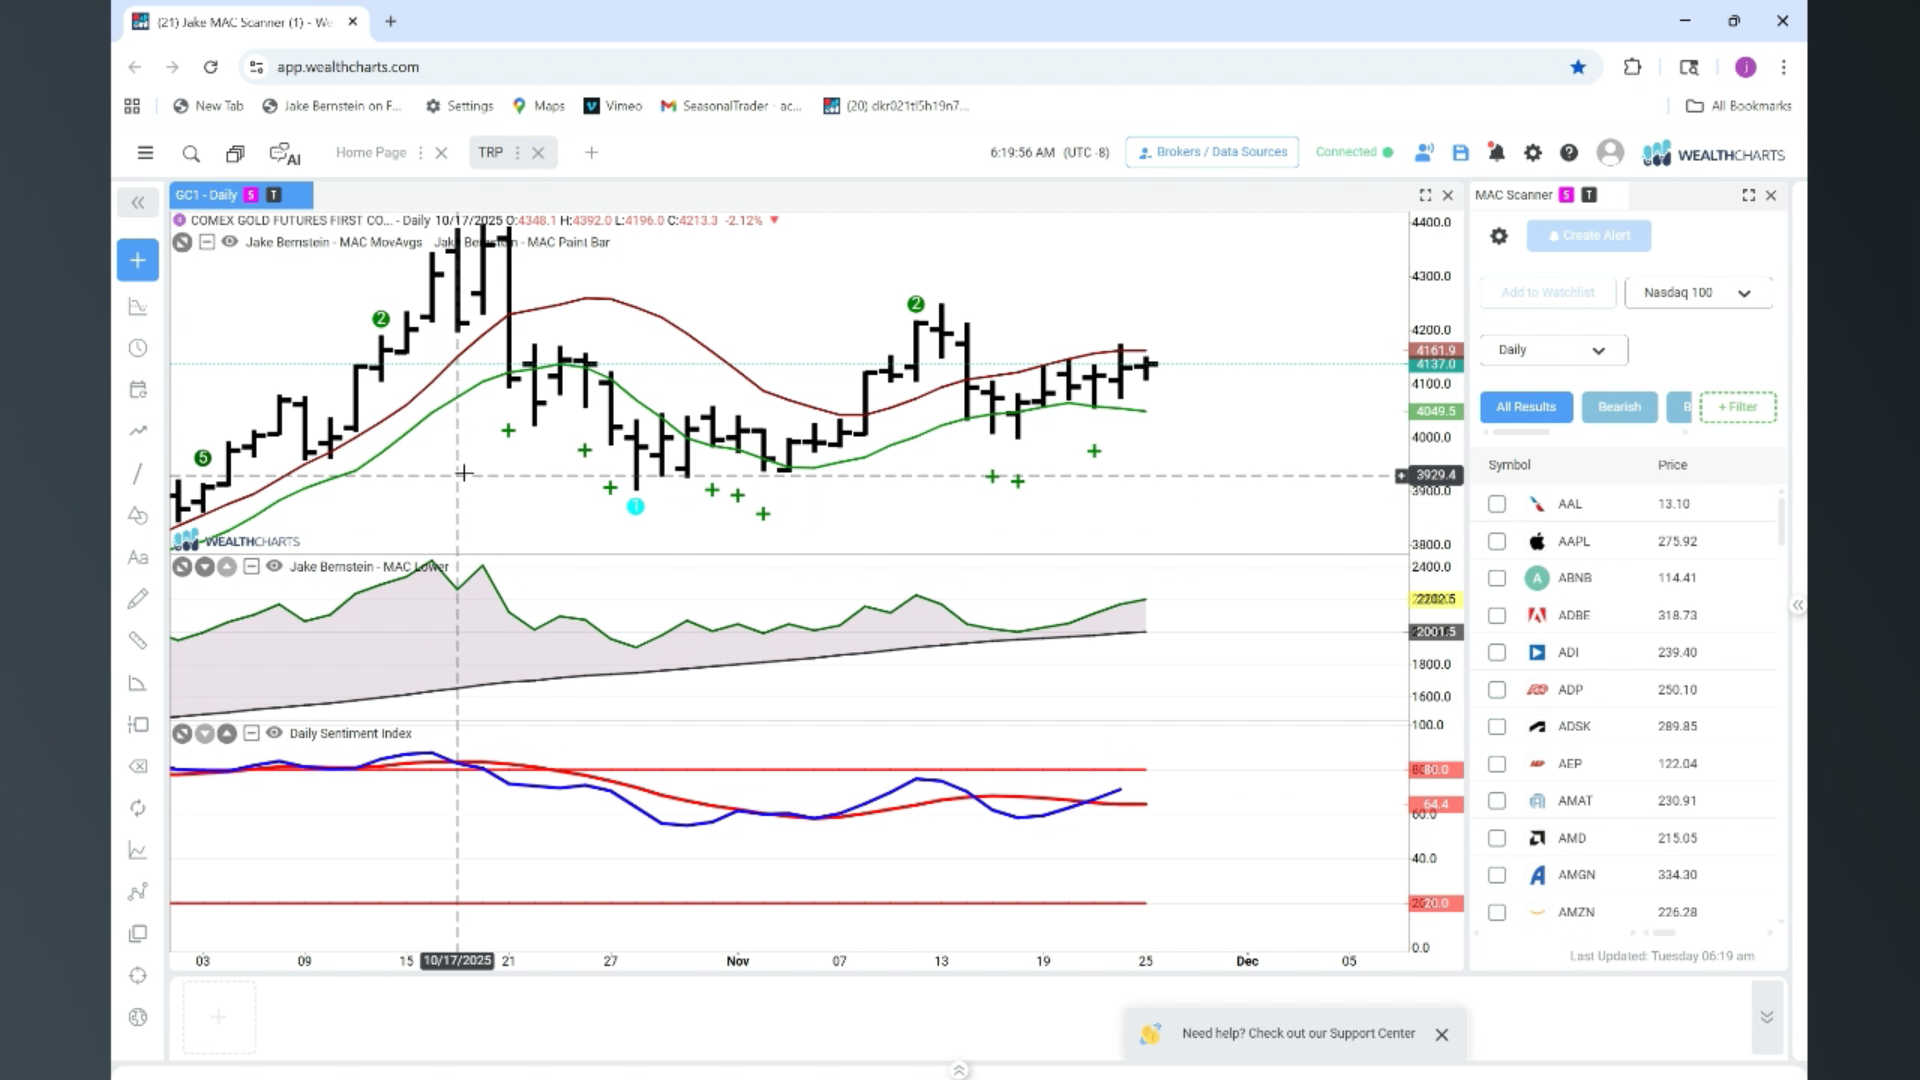
Task: Open the Daily timeframe dropdown
Action: coord(1553,350)
